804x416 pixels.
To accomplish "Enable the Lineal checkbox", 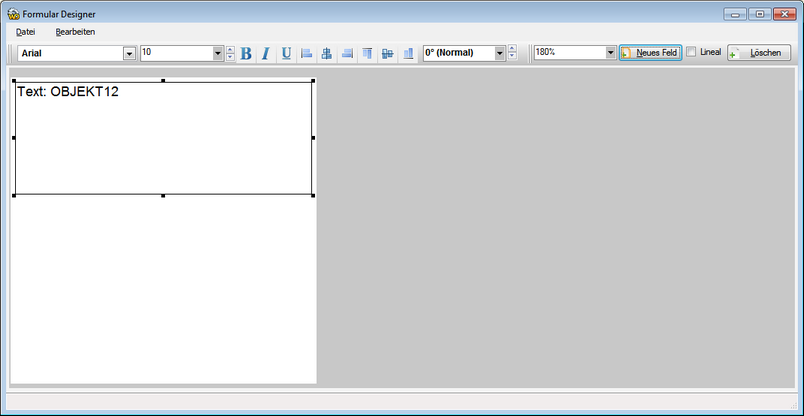I will pos(692,52).
